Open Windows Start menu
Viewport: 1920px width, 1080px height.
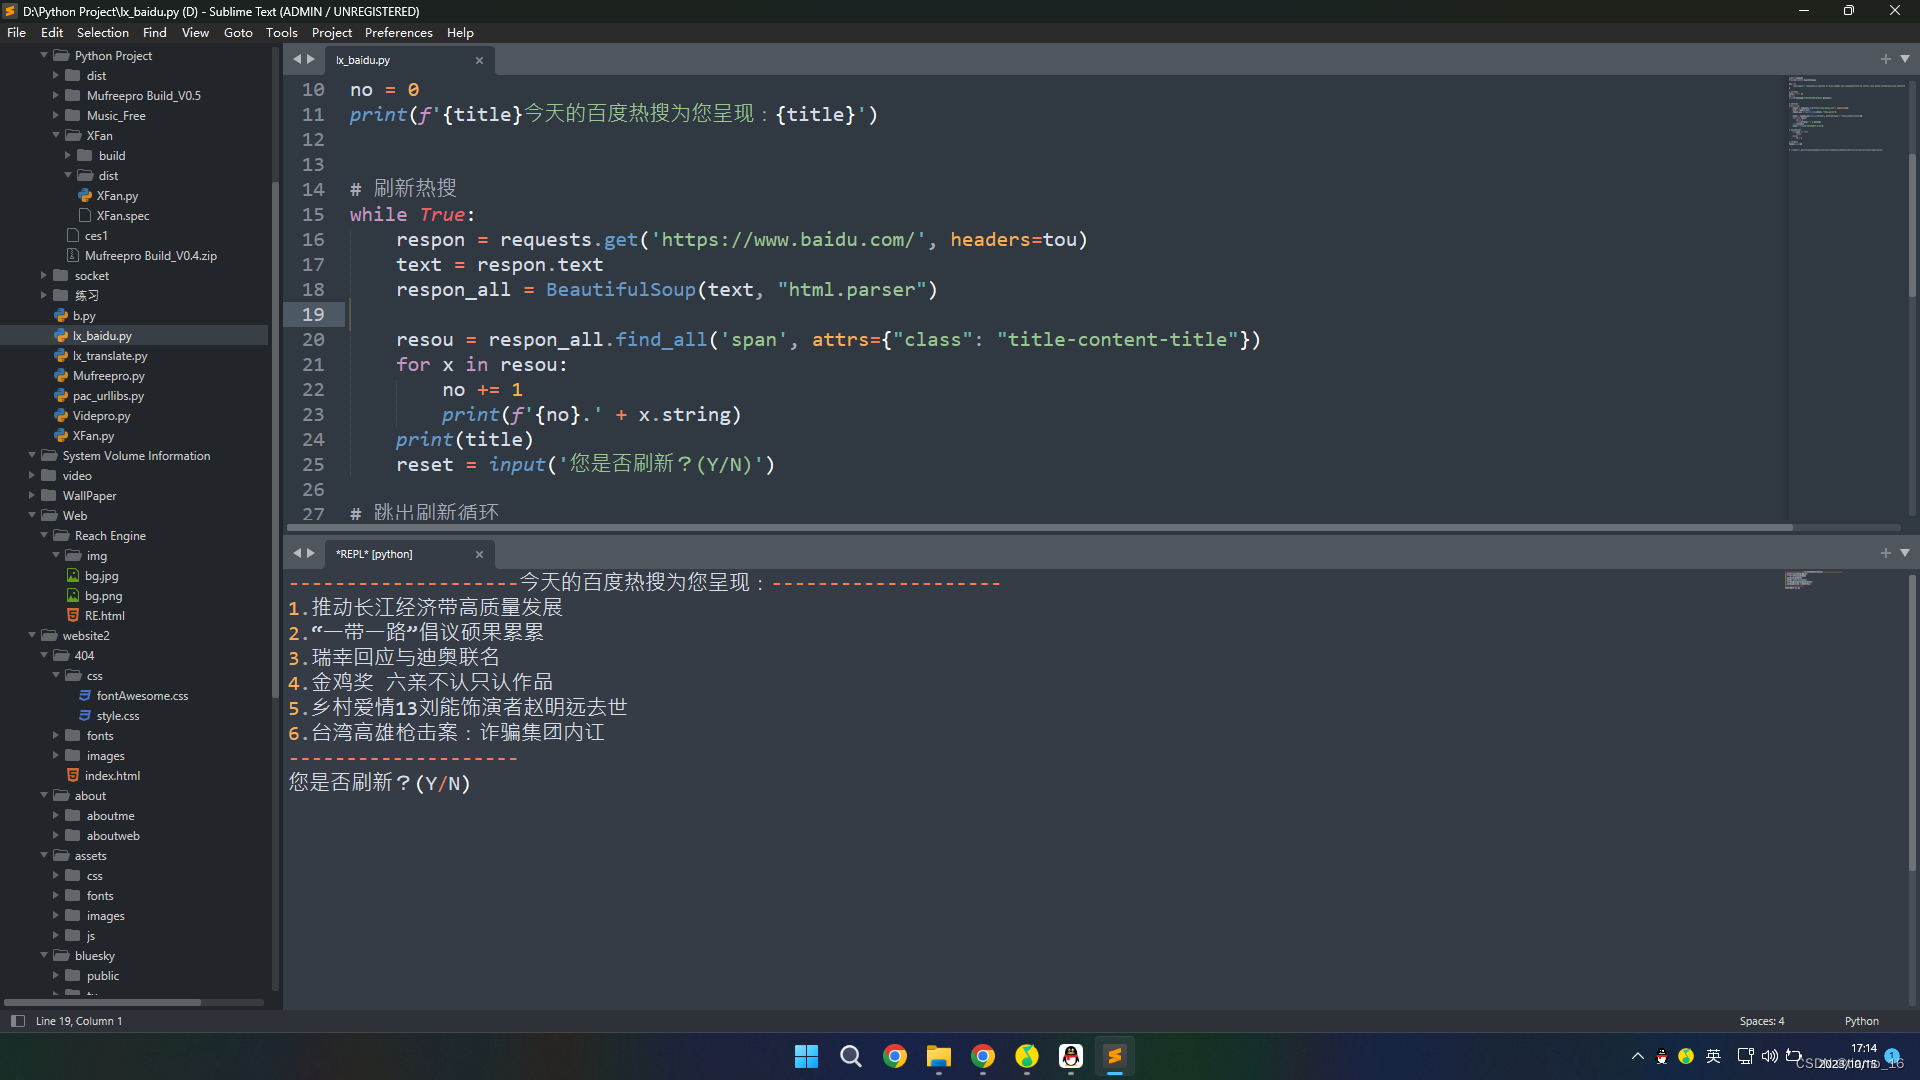pyautogui.click(x=806, y=1056)
